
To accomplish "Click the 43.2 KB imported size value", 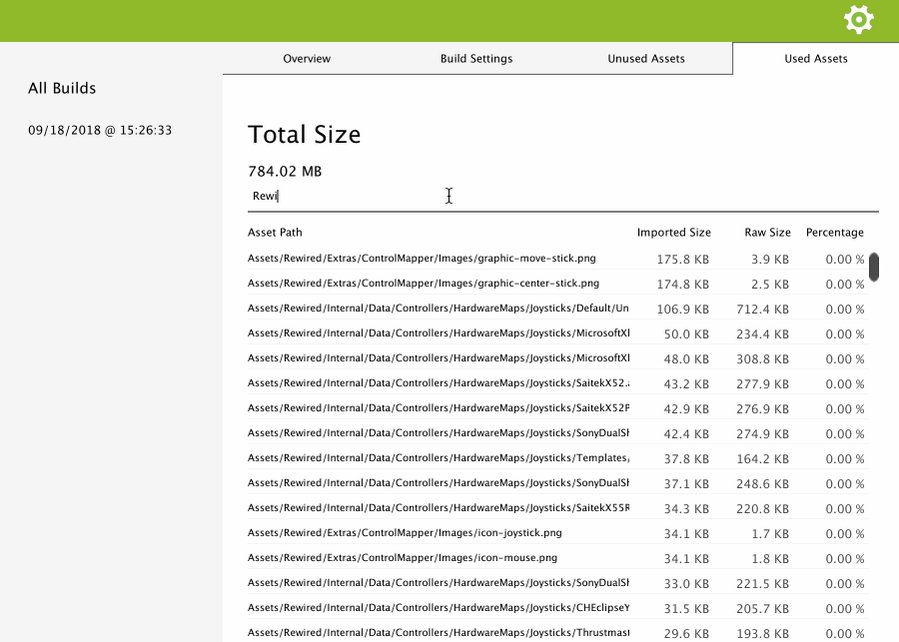I will (686, 384).
